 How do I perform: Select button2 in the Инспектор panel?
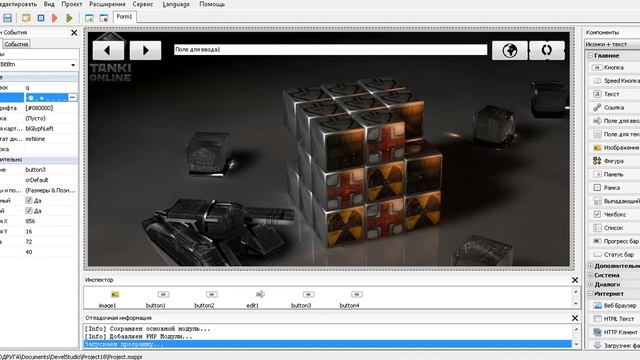click(x=204, y=299)
